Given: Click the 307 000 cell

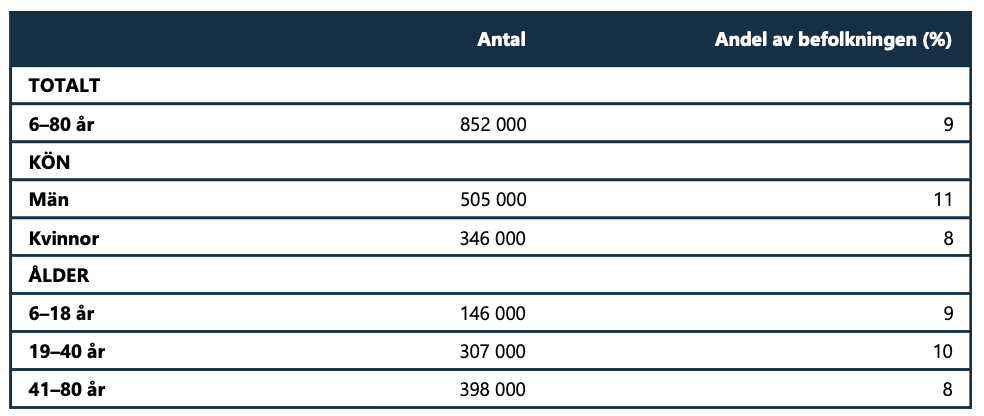Looking at the screenshot, I should (x=489, y=351).
